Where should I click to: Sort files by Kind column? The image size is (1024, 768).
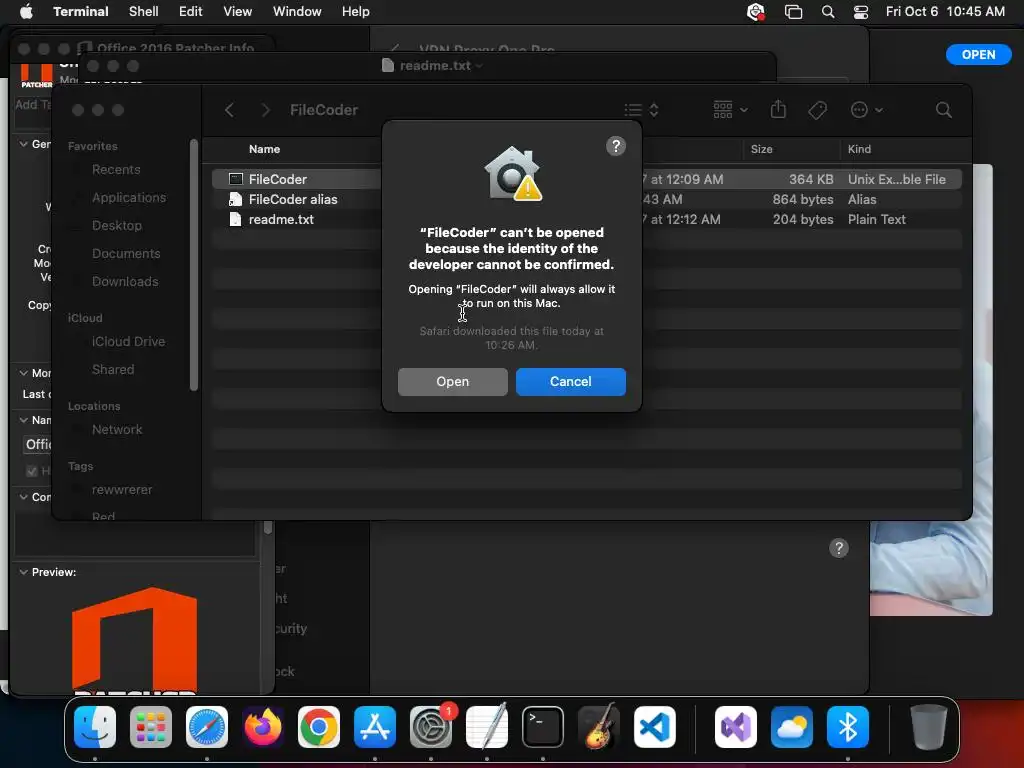pyautogui.click(x=859, y=149)
